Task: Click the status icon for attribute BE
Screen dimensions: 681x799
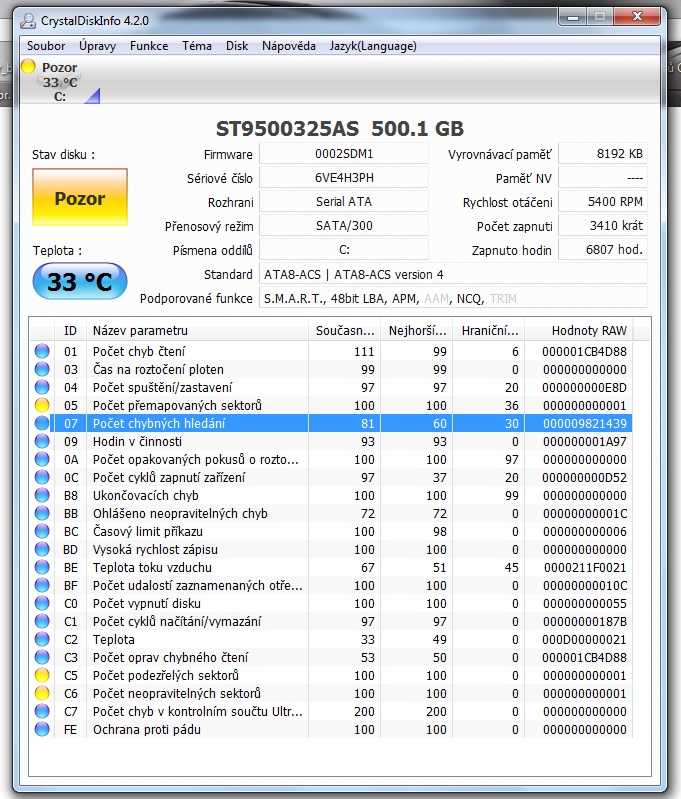Action: pyautogui.click(x=42, y=567)
